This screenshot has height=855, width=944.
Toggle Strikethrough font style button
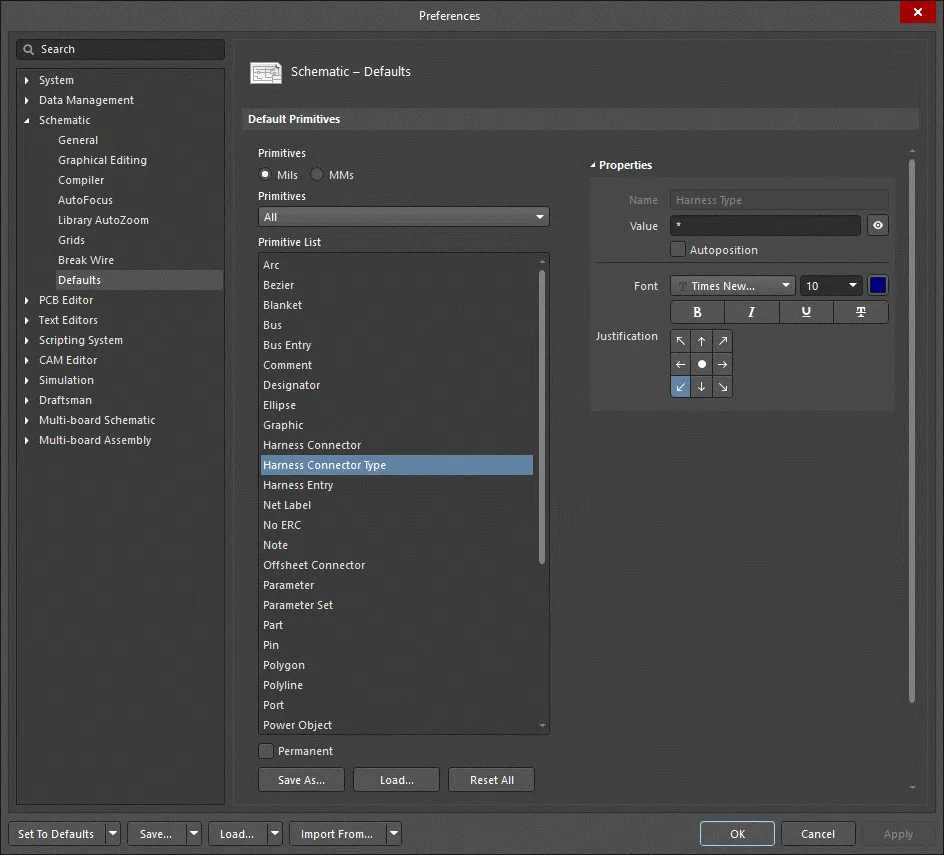pos(861,312)
